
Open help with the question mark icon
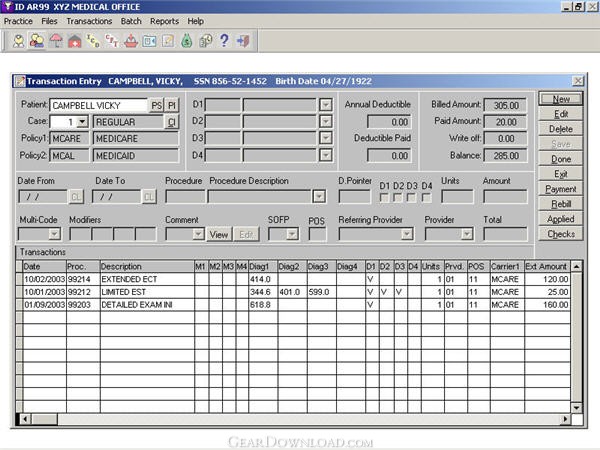[x=224, y=41]
